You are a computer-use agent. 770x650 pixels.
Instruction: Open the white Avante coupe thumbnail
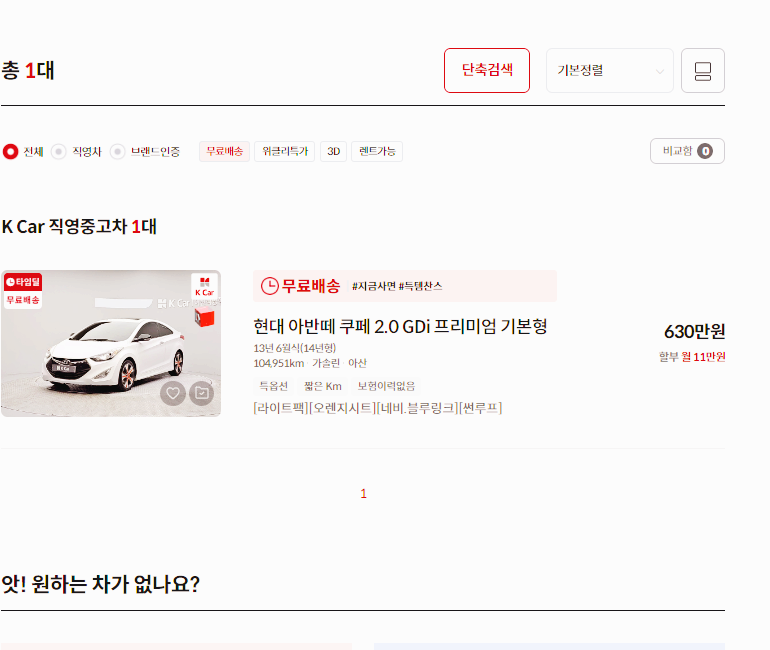[110, 344]
